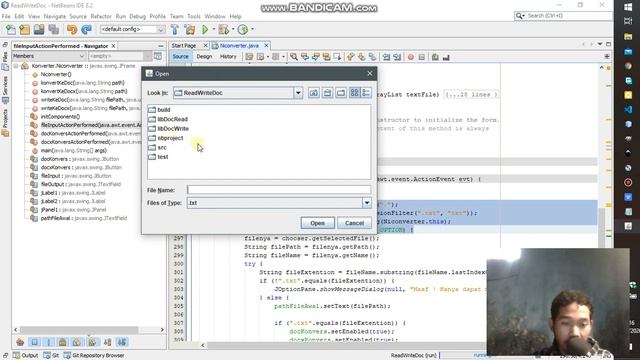
Task: Toggle Show Inherited Members in Navigator
Action: click(20, 342)
